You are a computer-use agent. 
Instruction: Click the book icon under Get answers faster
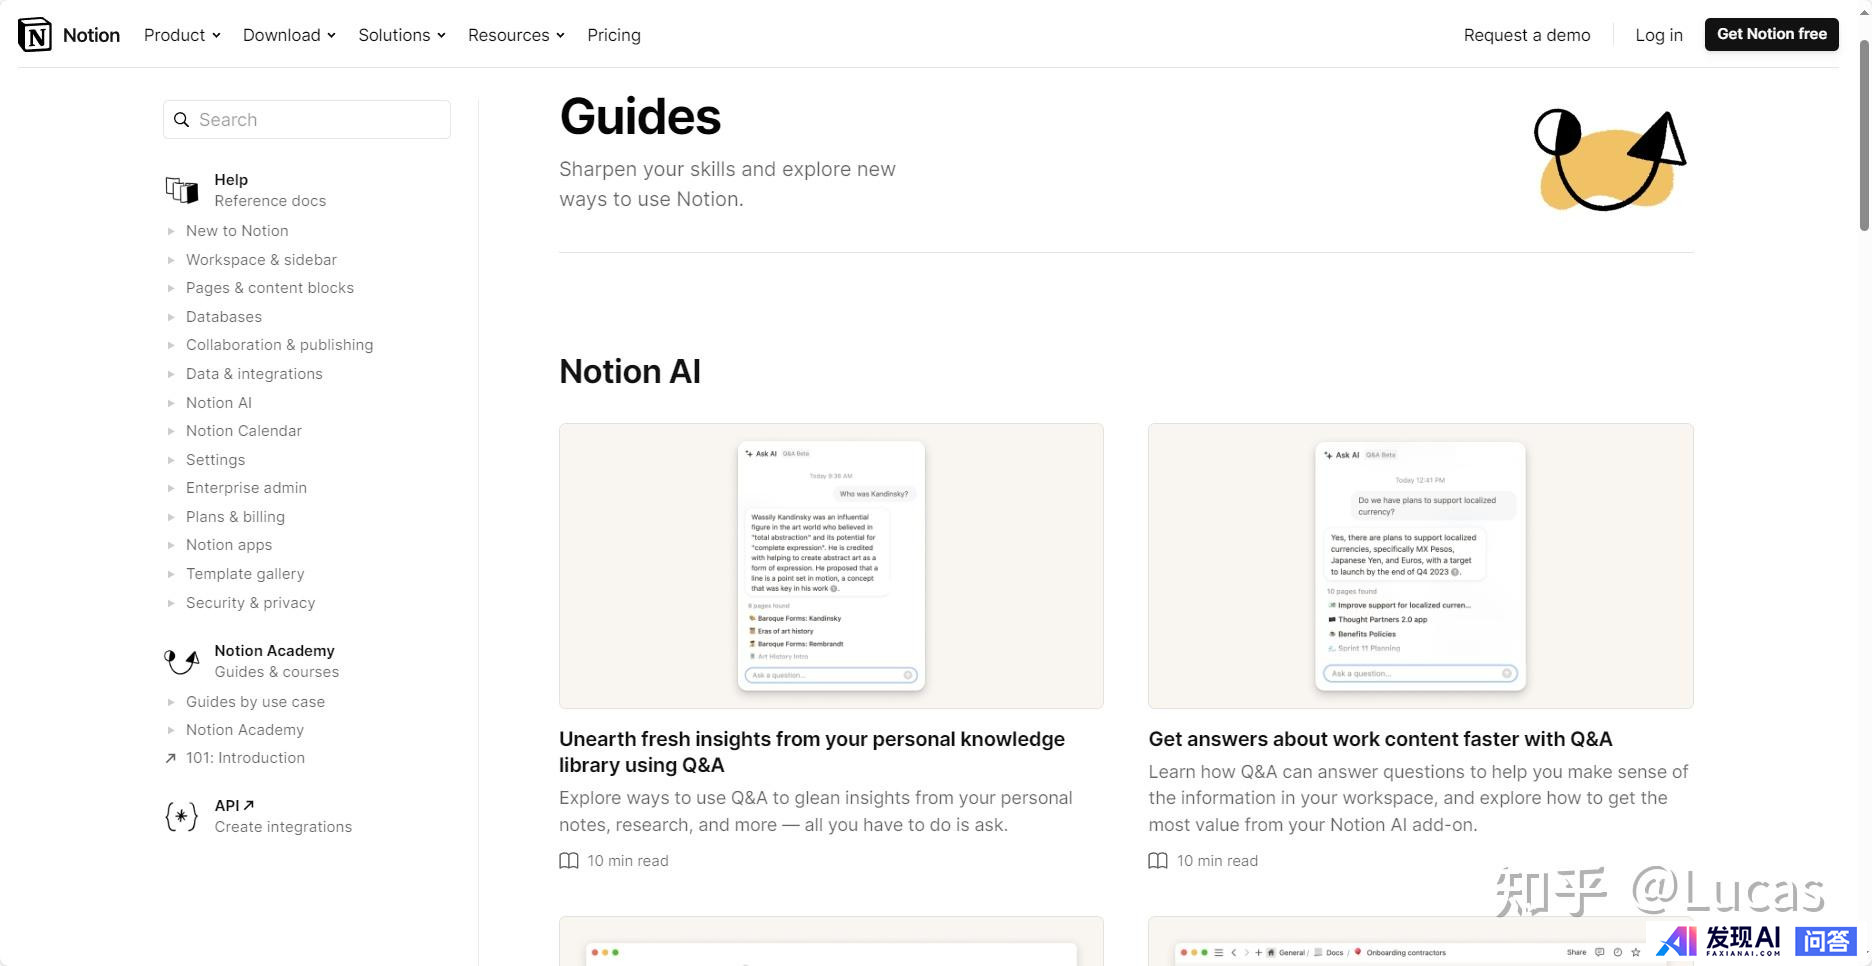[1158, 861]
